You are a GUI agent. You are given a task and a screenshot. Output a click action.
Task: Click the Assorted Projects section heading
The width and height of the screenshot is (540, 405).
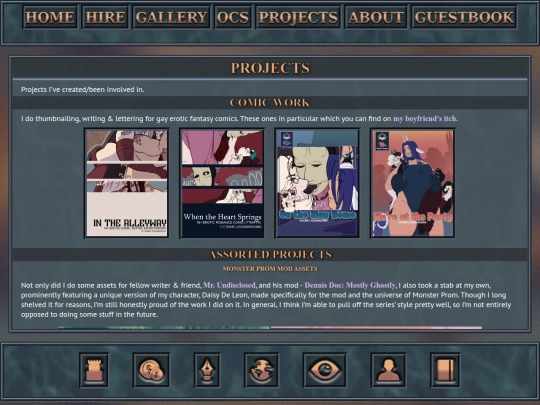[x=270, y=255]
